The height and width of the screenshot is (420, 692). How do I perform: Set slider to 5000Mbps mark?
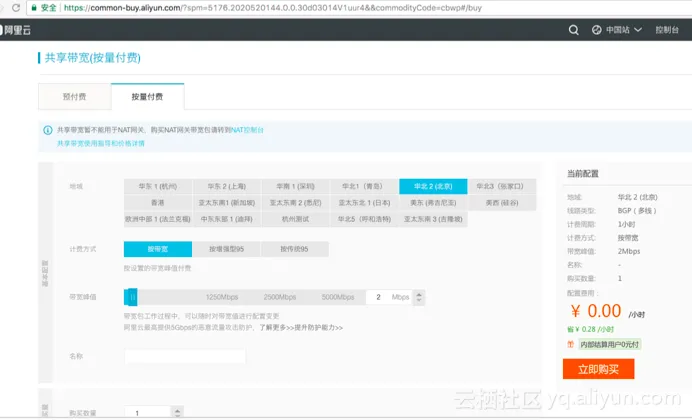(x=338, y=297)
